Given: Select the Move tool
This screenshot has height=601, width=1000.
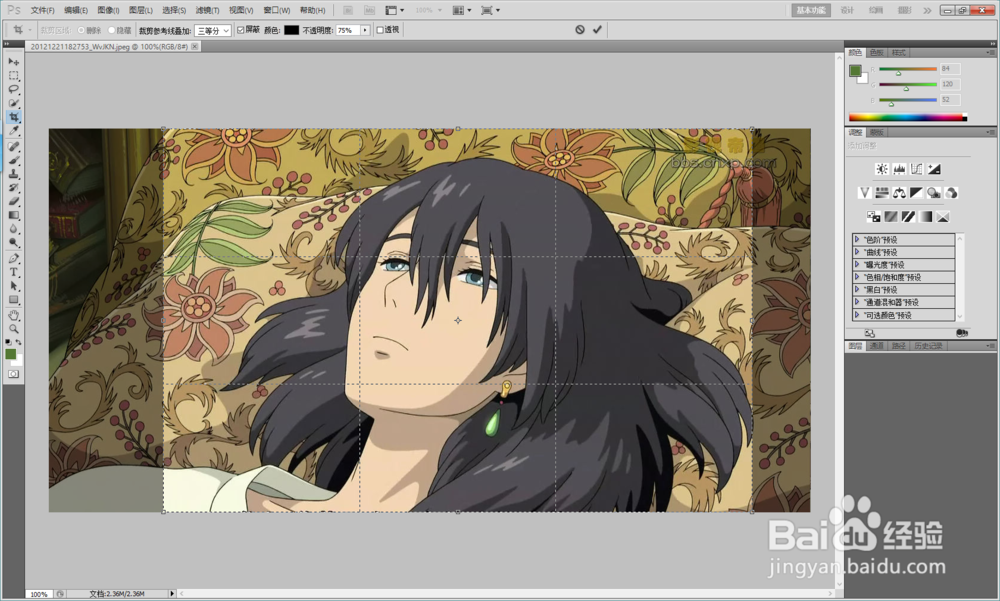Looking at the screenshot, I should point(13,61).
